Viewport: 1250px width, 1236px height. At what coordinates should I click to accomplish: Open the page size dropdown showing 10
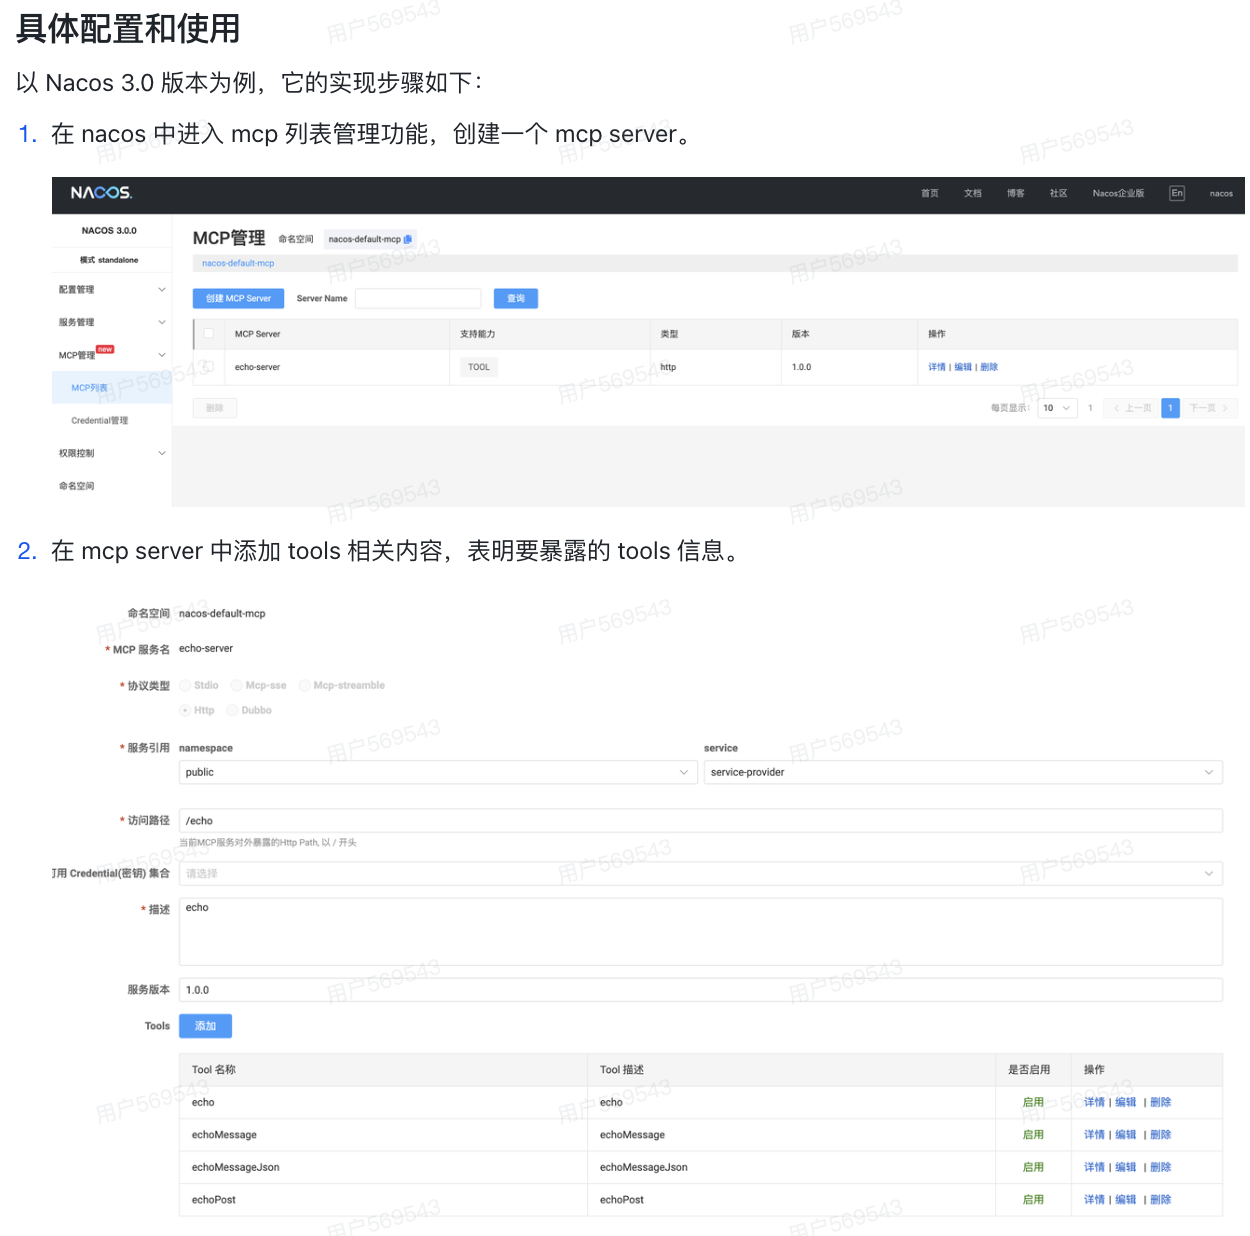(1057, 408)
